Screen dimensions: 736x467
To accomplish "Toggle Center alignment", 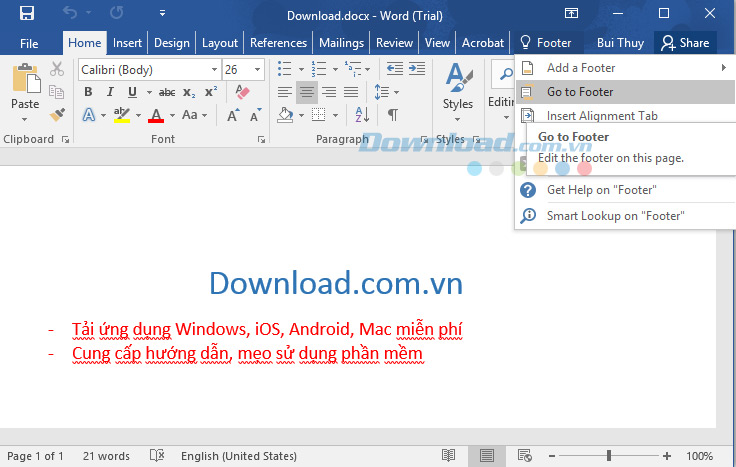I will click(307, 92).
